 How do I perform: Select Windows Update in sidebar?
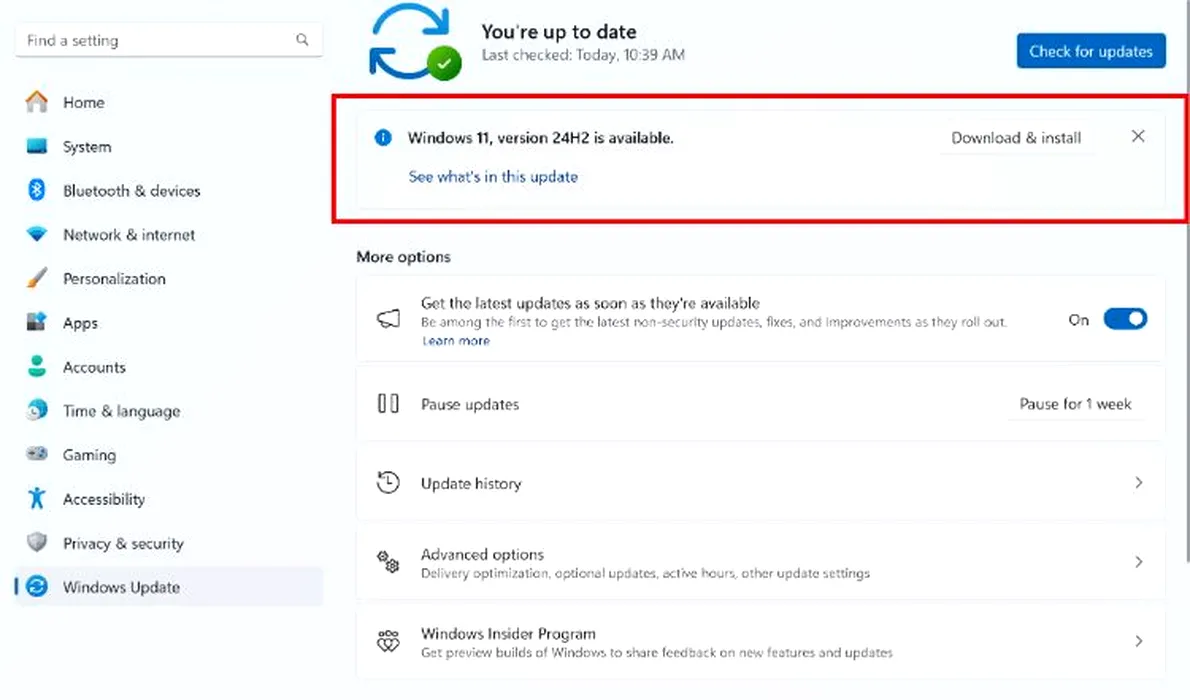(x=168, y=586)
